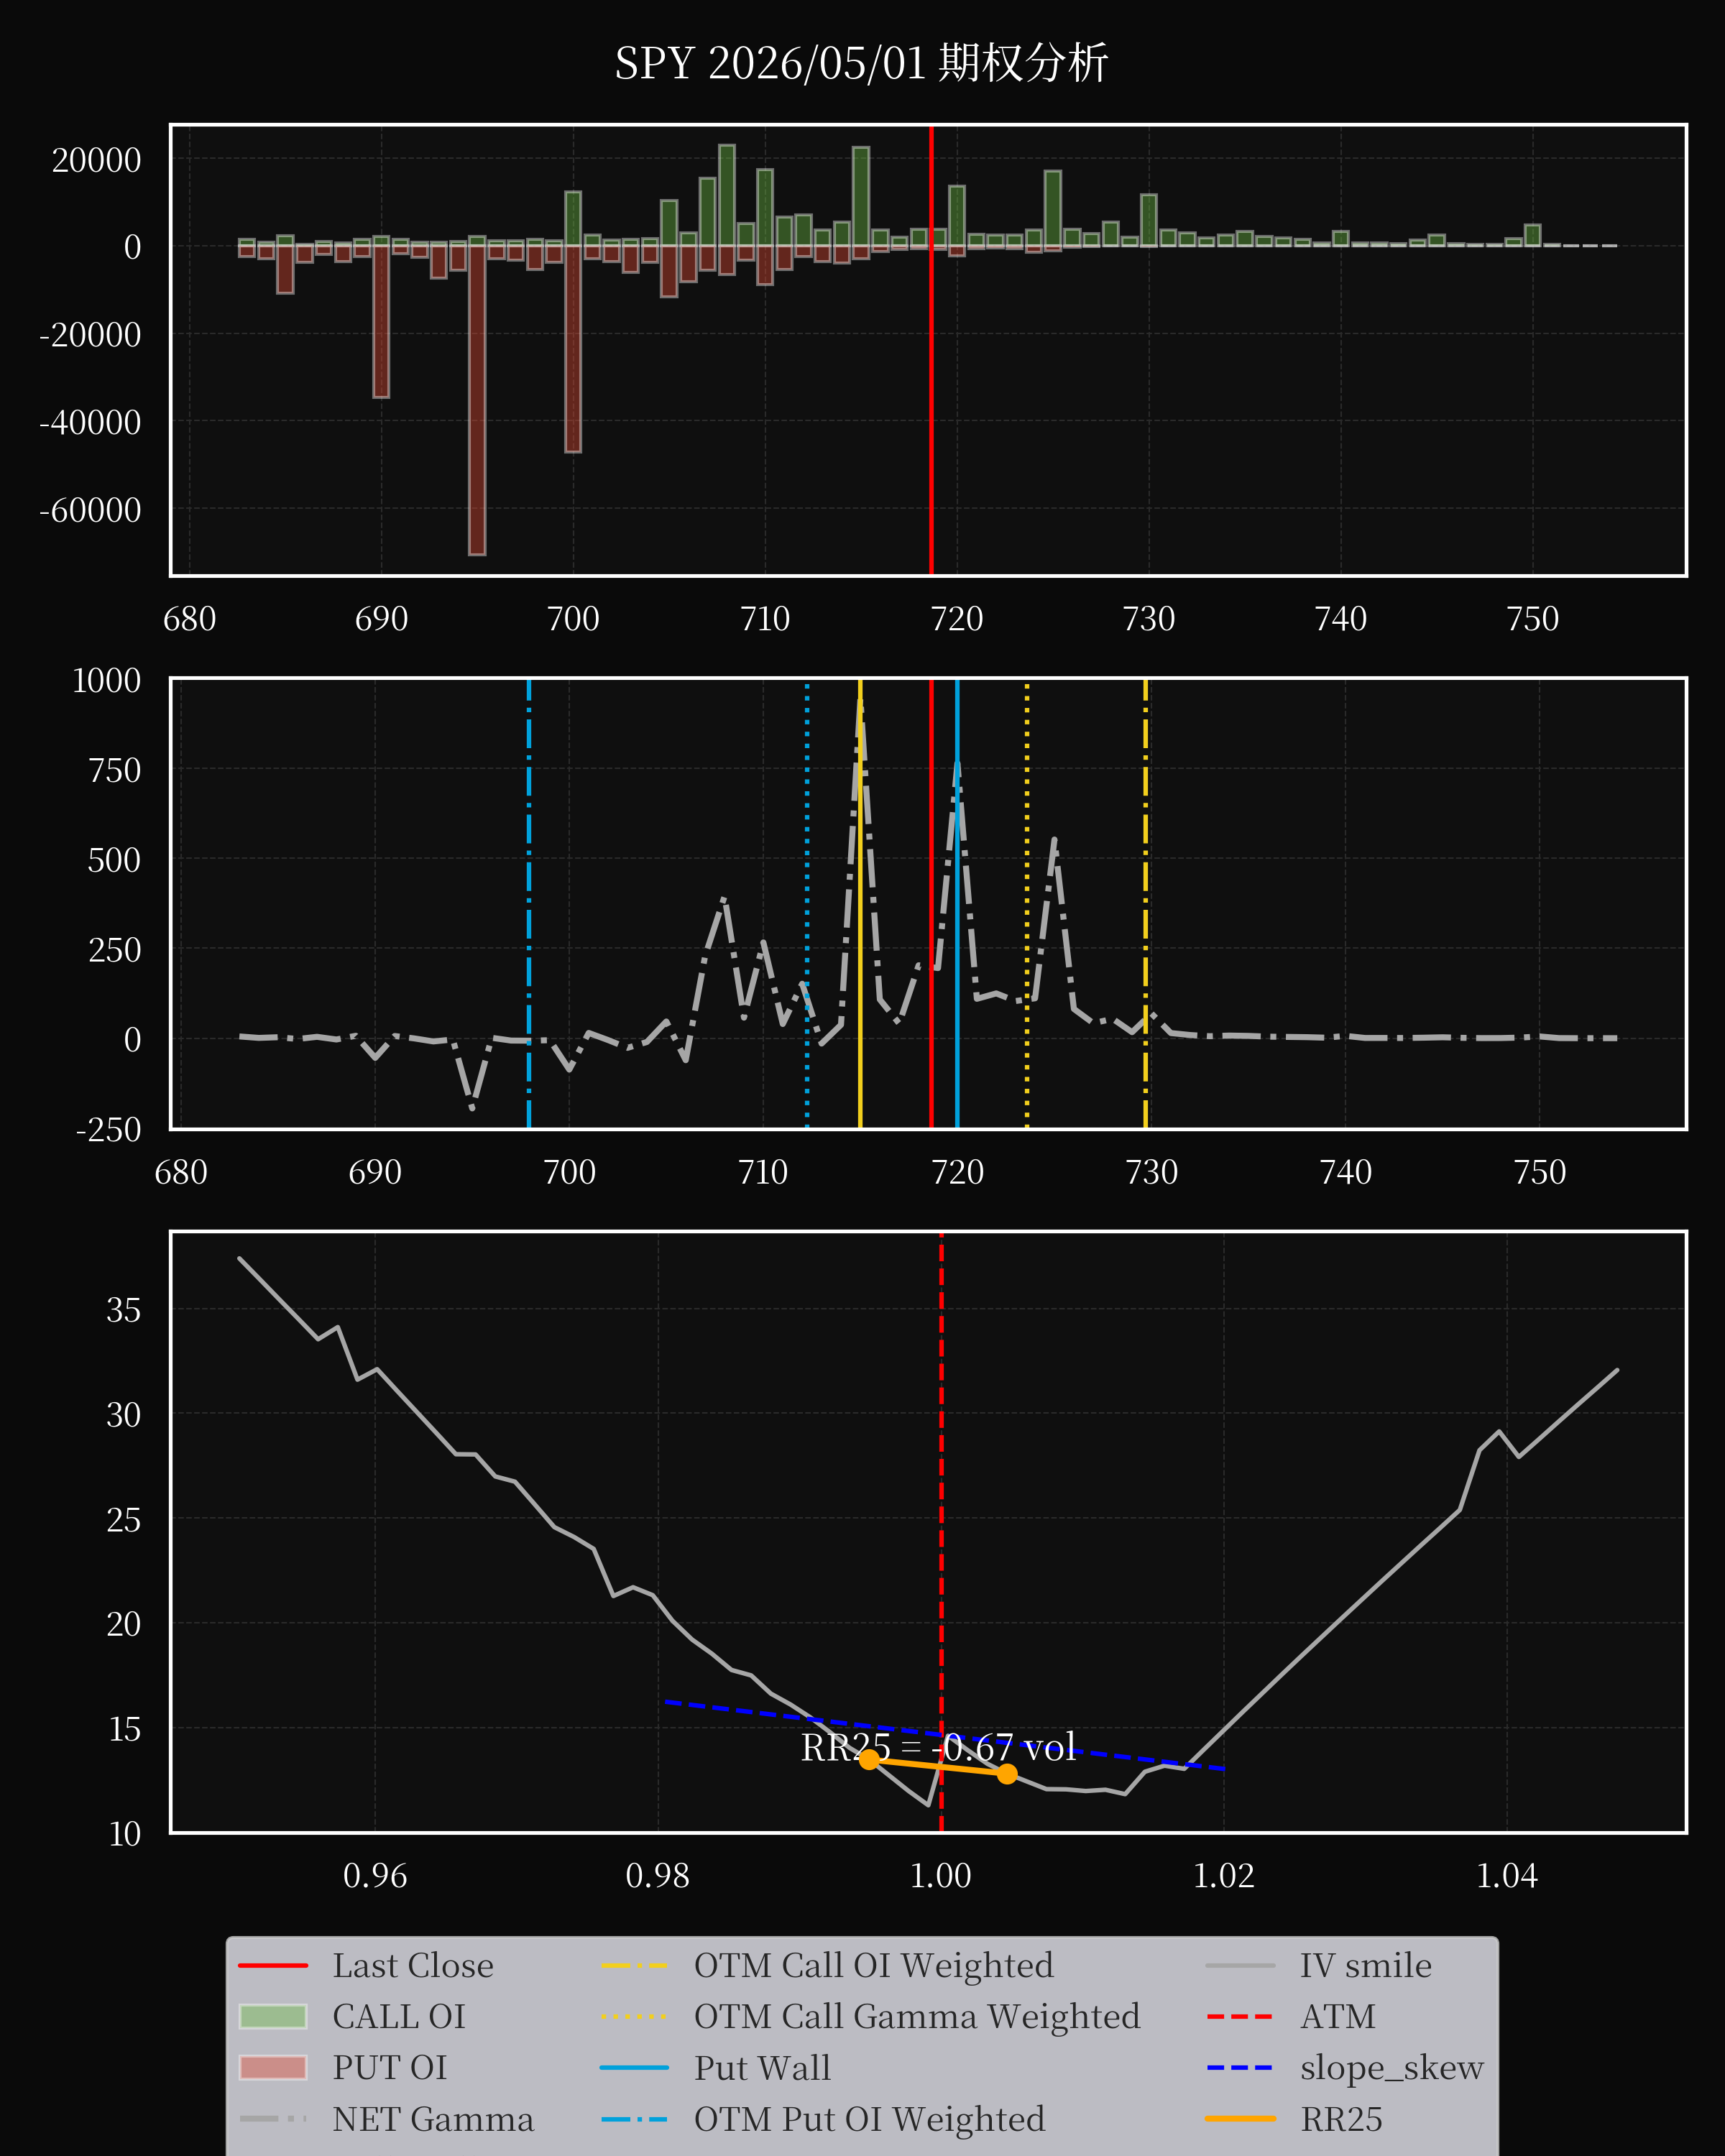Image resolution: width=1725 pixels, height=2156 pixels.
Task: Click the left orange RR25 marker dot
Action: [x=869, y=1759]
